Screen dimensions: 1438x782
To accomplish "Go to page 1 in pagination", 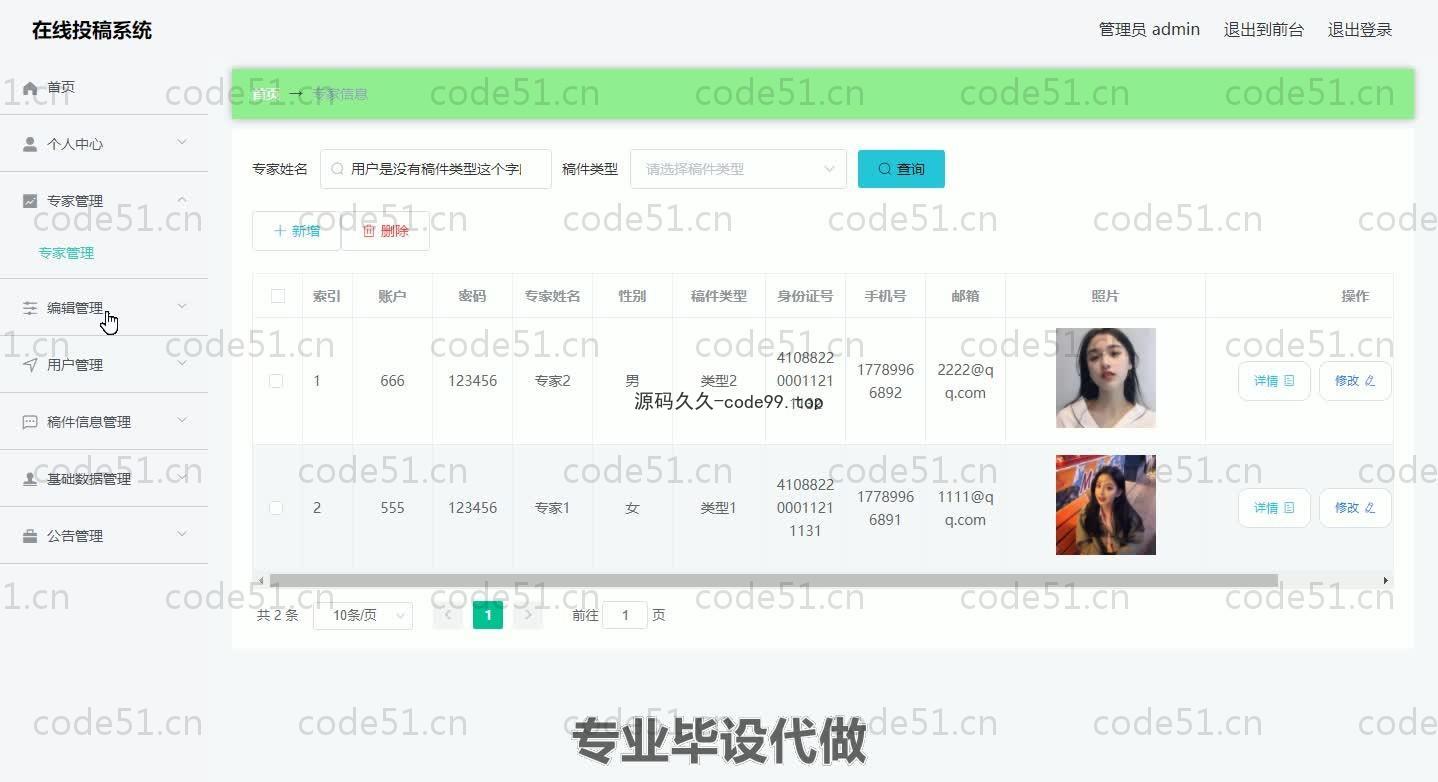I will (488, 615).
